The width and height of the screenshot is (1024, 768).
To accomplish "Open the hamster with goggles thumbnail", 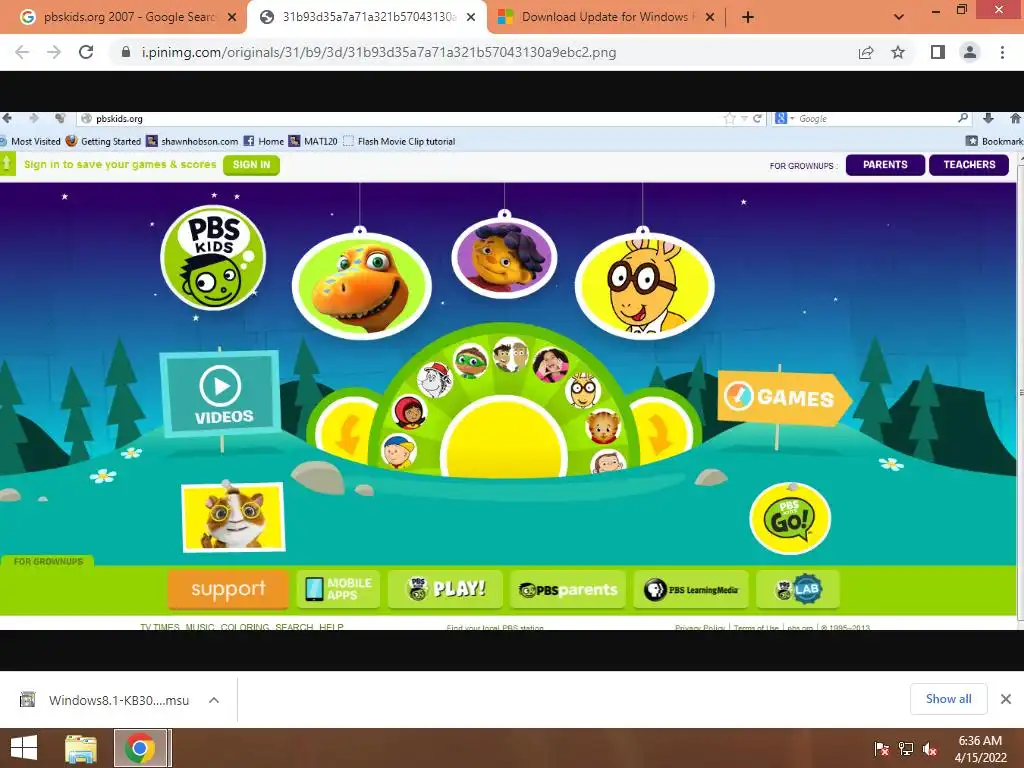I will 233,517.
